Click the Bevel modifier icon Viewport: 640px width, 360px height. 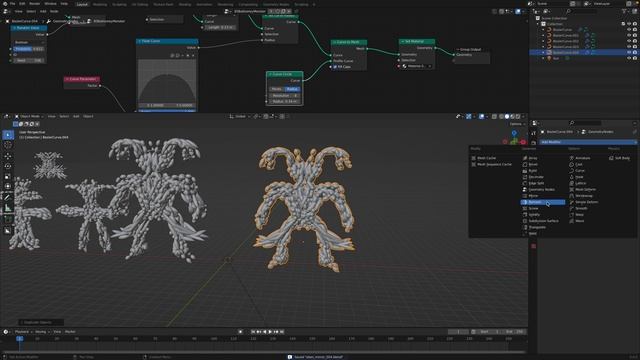pos(525,164)
